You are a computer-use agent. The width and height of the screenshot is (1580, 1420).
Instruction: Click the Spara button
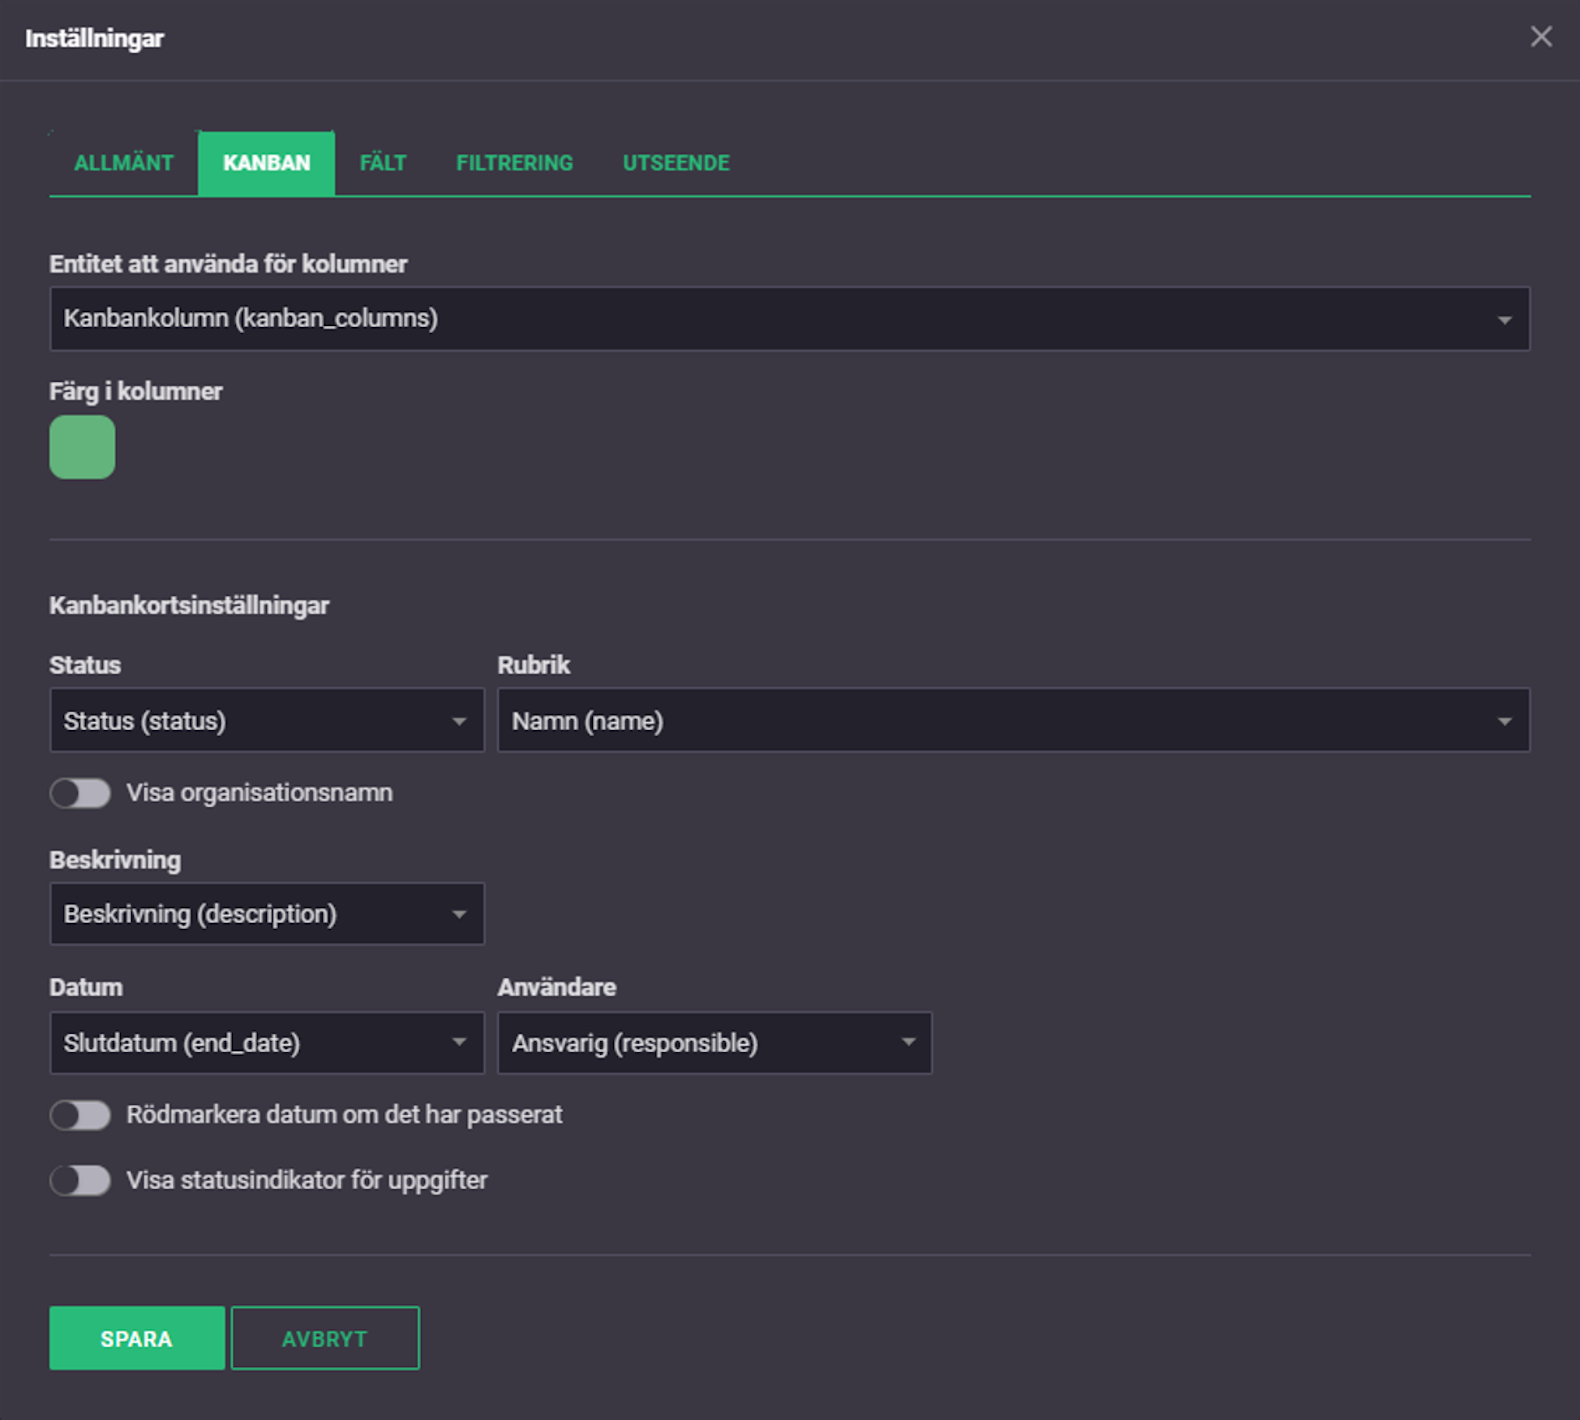click(x=137, y=1338)
